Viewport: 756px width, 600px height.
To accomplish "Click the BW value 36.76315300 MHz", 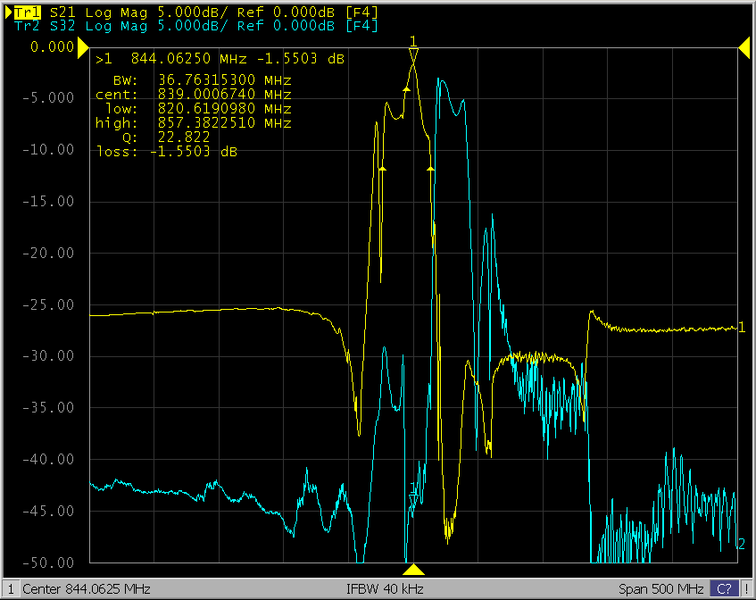I will (224, 80).
